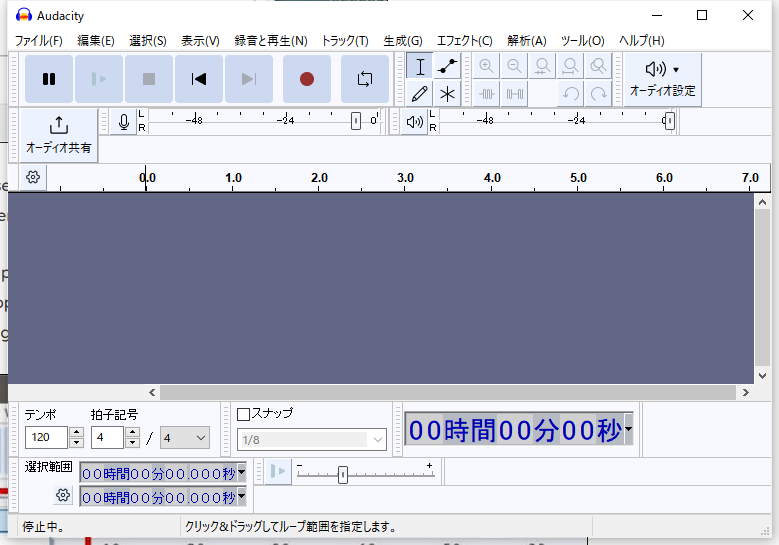Start playback with the Play button

point(99,79)
